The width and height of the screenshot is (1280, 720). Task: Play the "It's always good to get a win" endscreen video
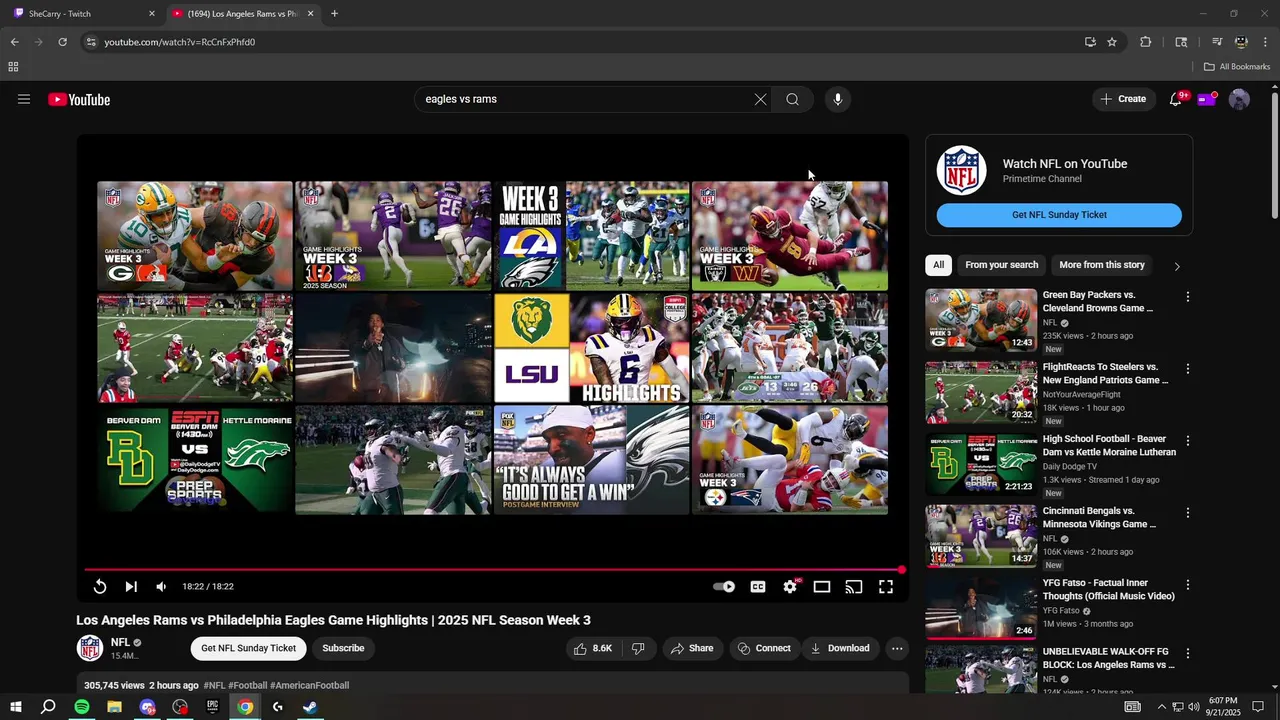coord(591,460)
